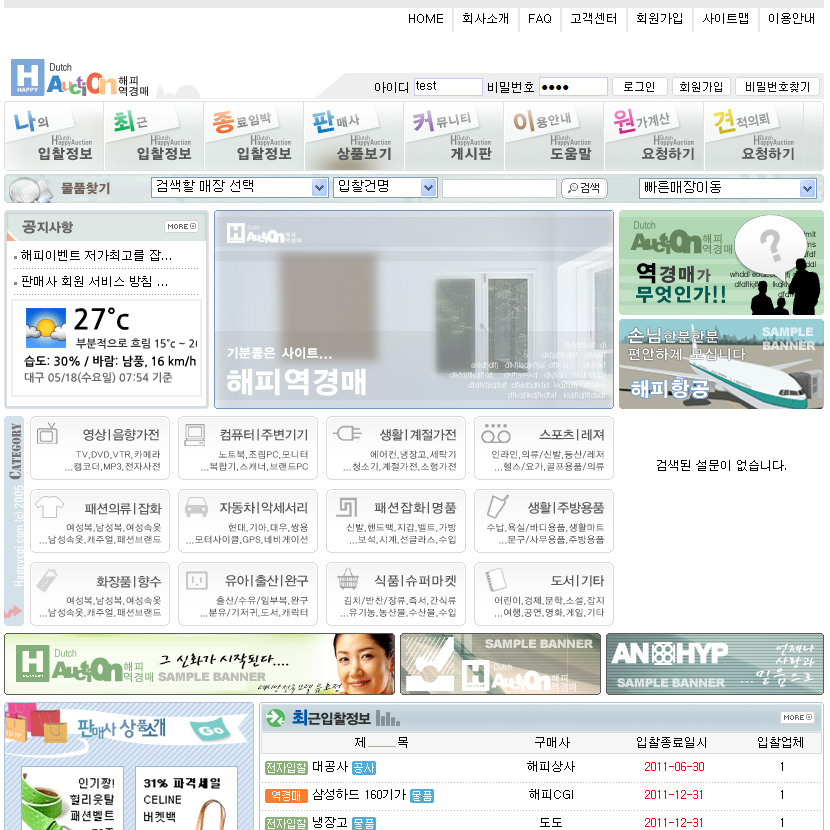Open the 최근 입찰정보 menu tab

[154, 136]
